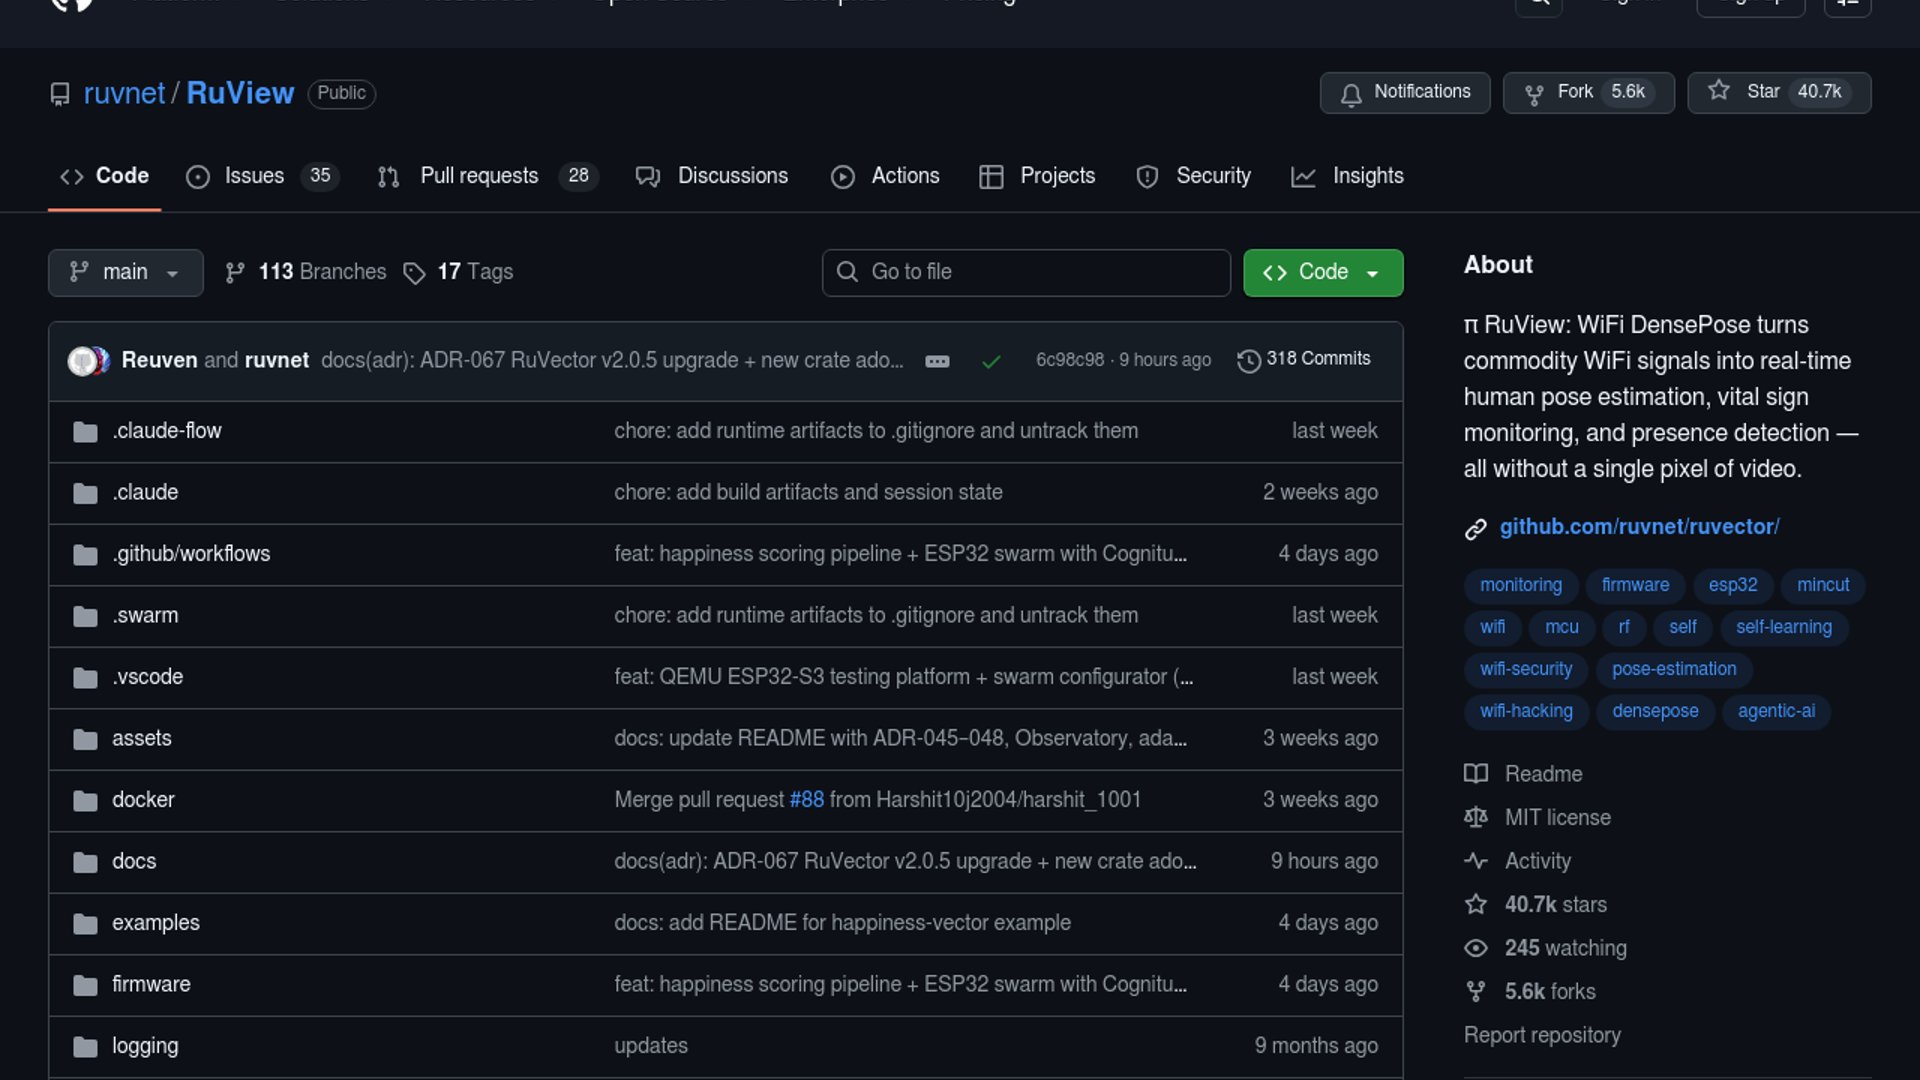Click the tags icon beside 17 Tags

[x=414, y=273]
